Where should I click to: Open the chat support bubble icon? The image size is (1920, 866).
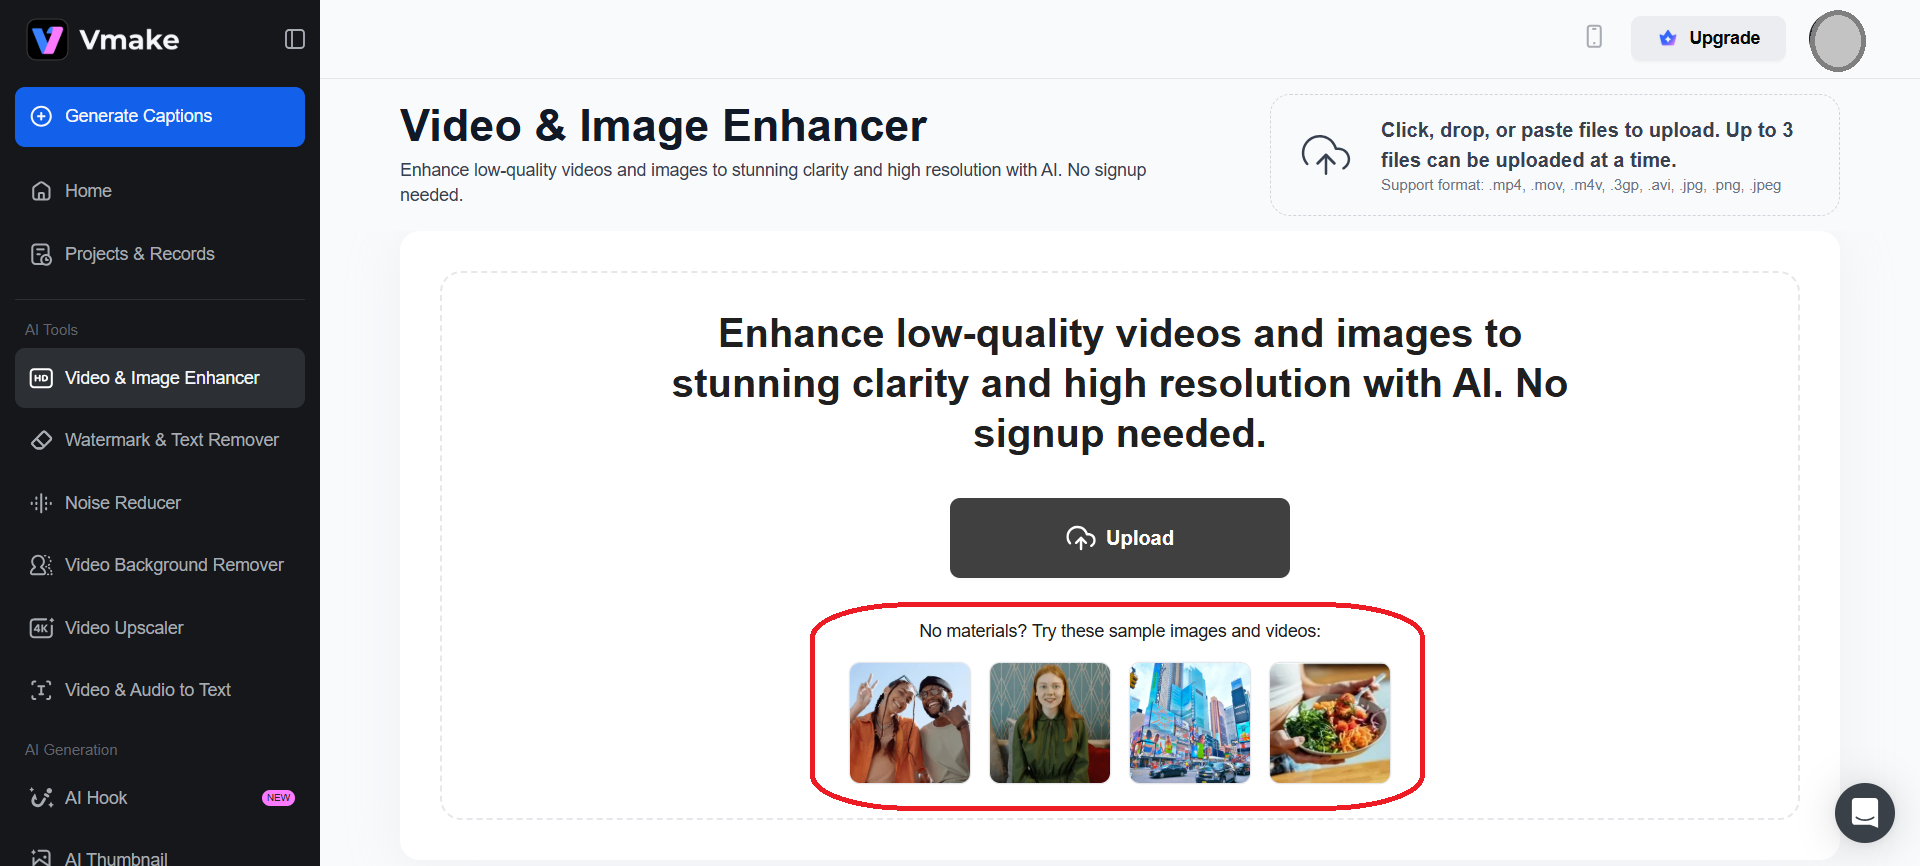pos(1864,812)
